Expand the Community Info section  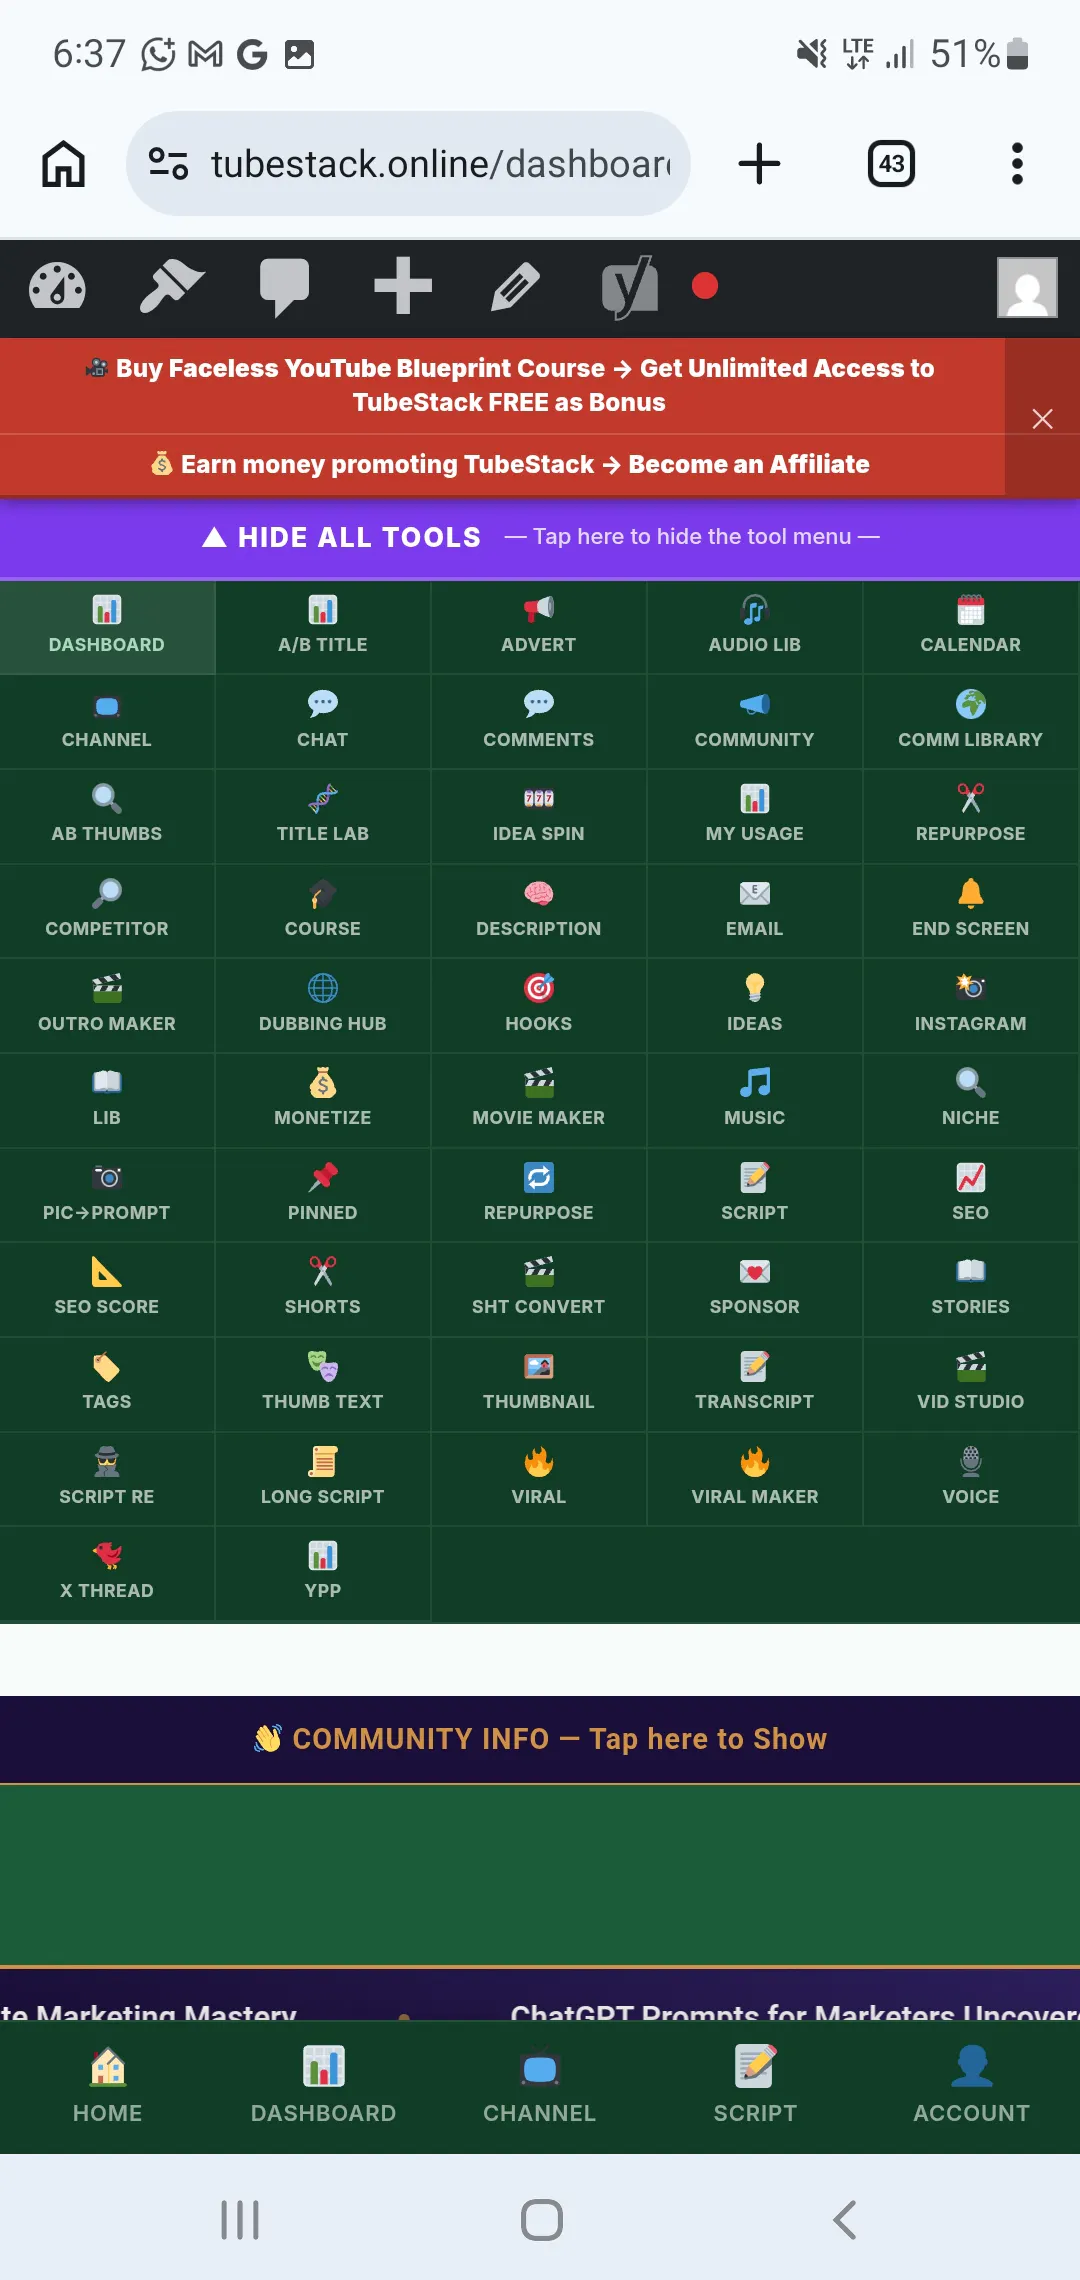(x=540, y=1739)
